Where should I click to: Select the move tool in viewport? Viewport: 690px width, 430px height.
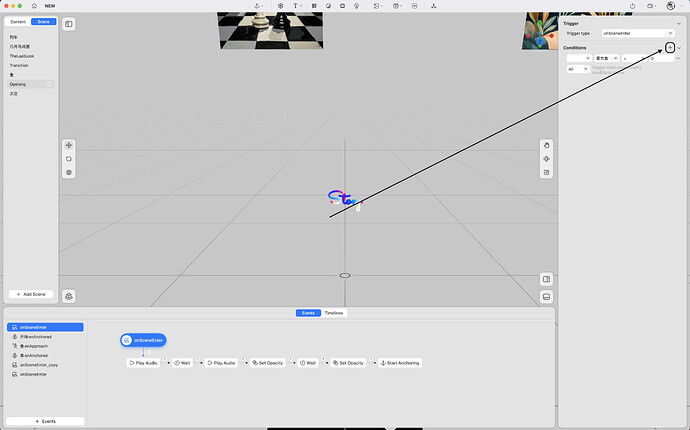tap(69, 145)
